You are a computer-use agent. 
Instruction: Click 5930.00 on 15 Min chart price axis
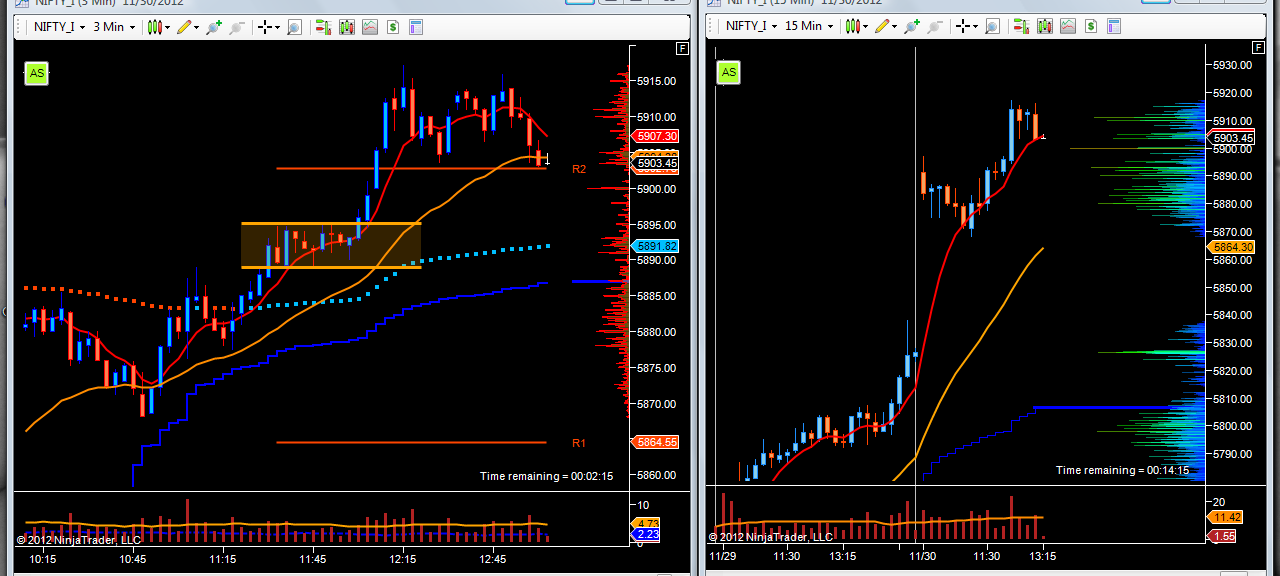(1232, 65)
